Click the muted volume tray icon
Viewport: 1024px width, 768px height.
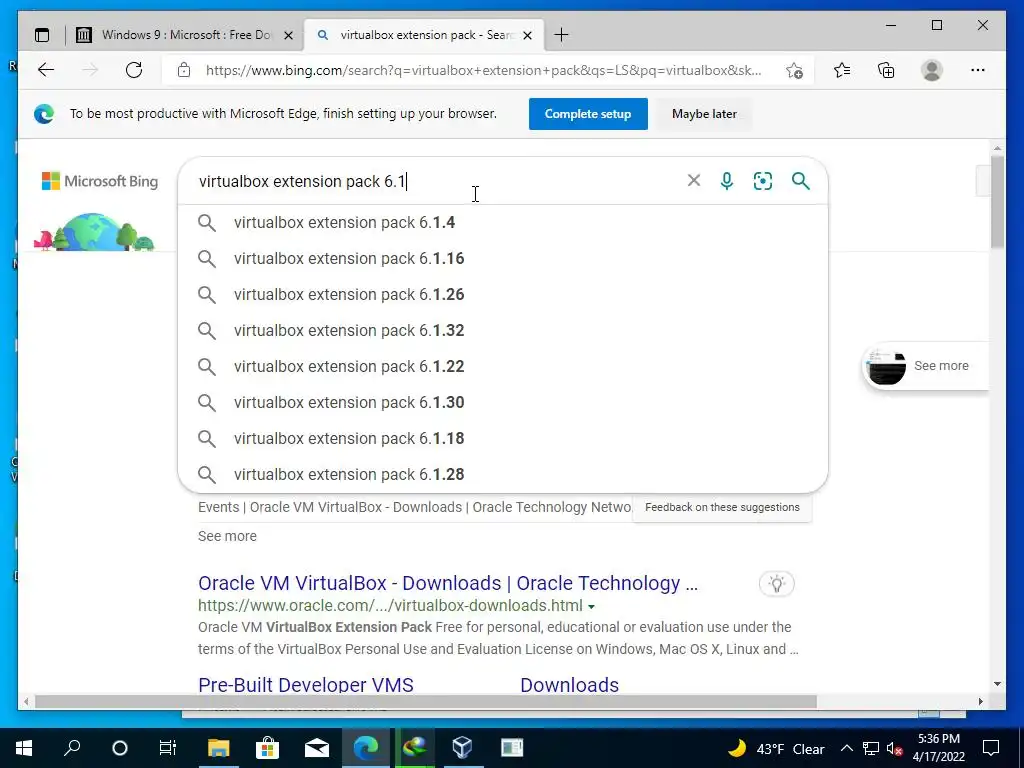point(895,748)
